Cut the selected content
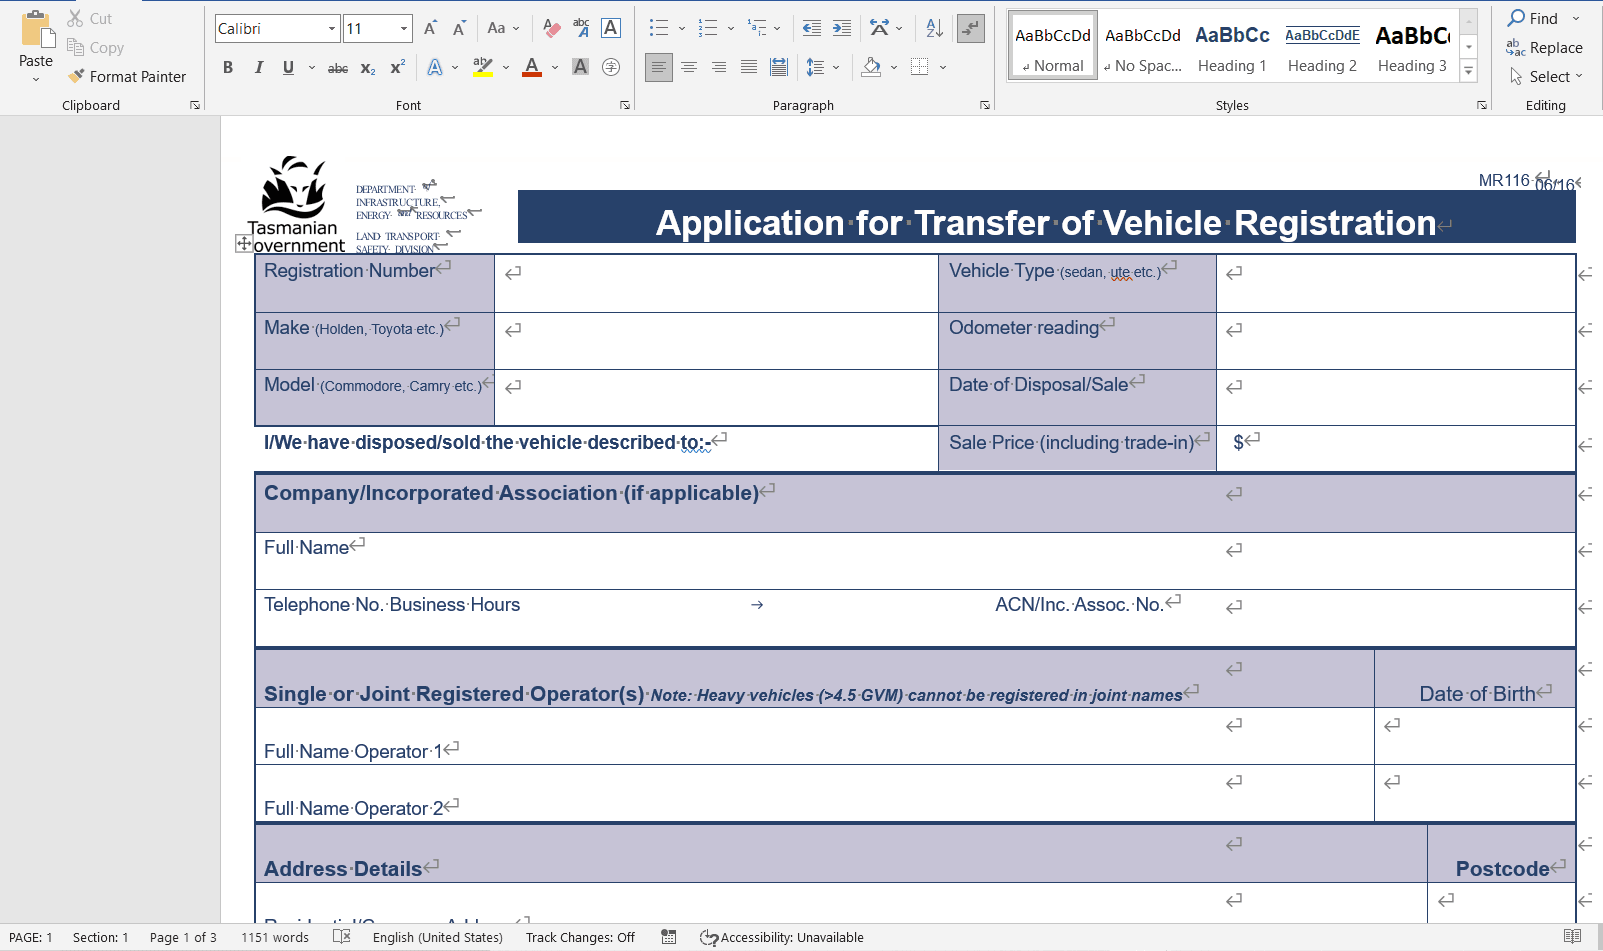This screenshot has width=1603, height=951. tap(90, 18)
